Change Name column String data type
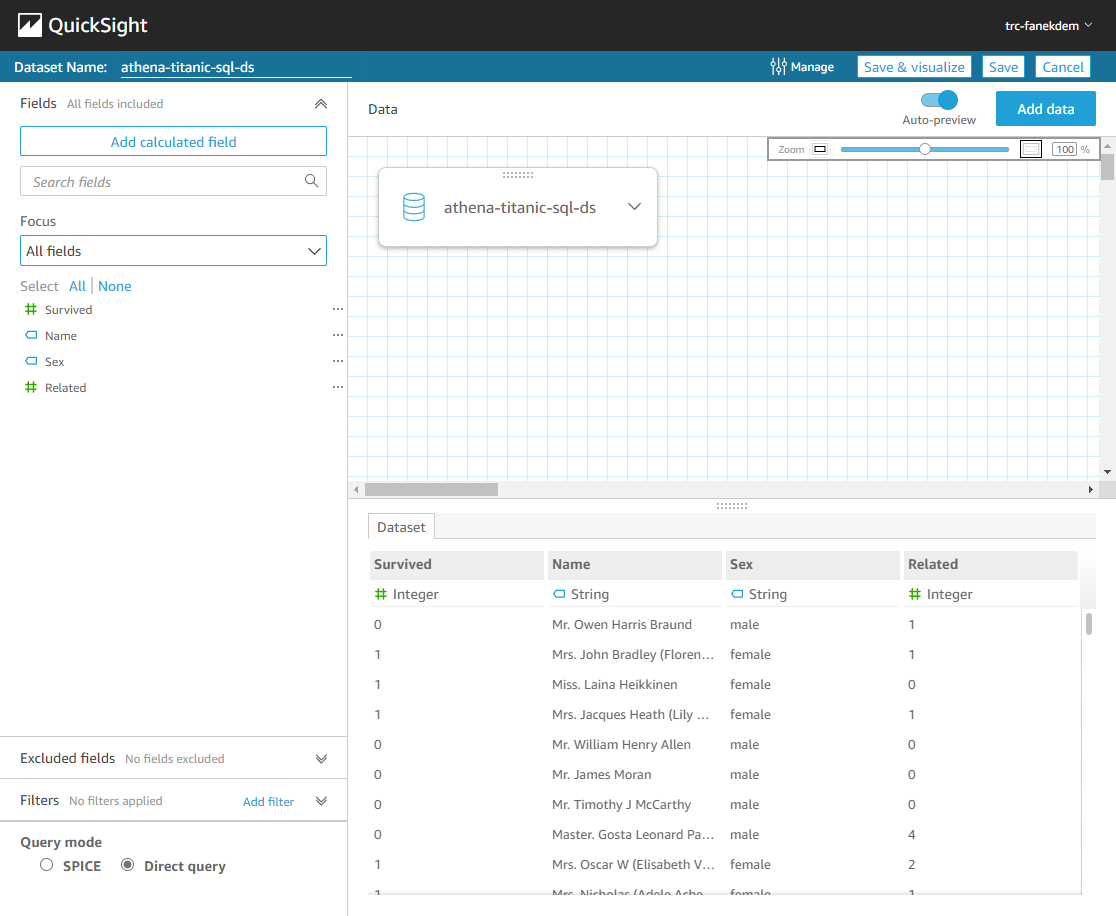1116x916 pixels. (581, 594)
